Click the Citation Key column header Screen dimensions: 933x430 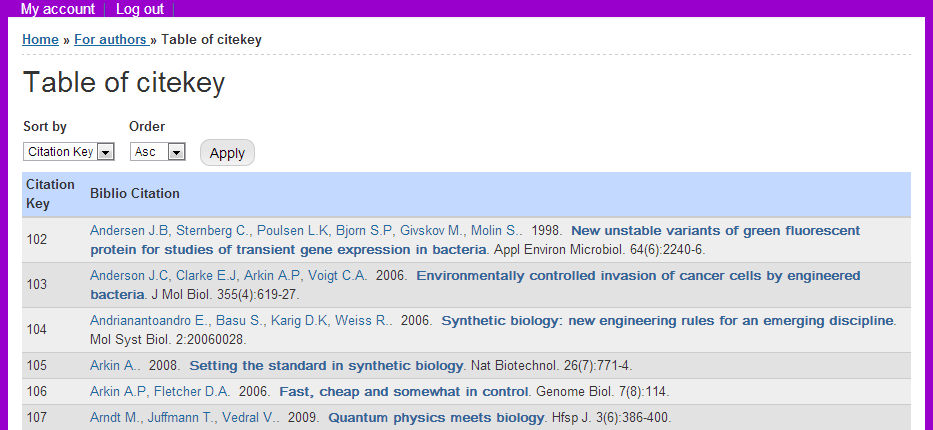(50, 194)
